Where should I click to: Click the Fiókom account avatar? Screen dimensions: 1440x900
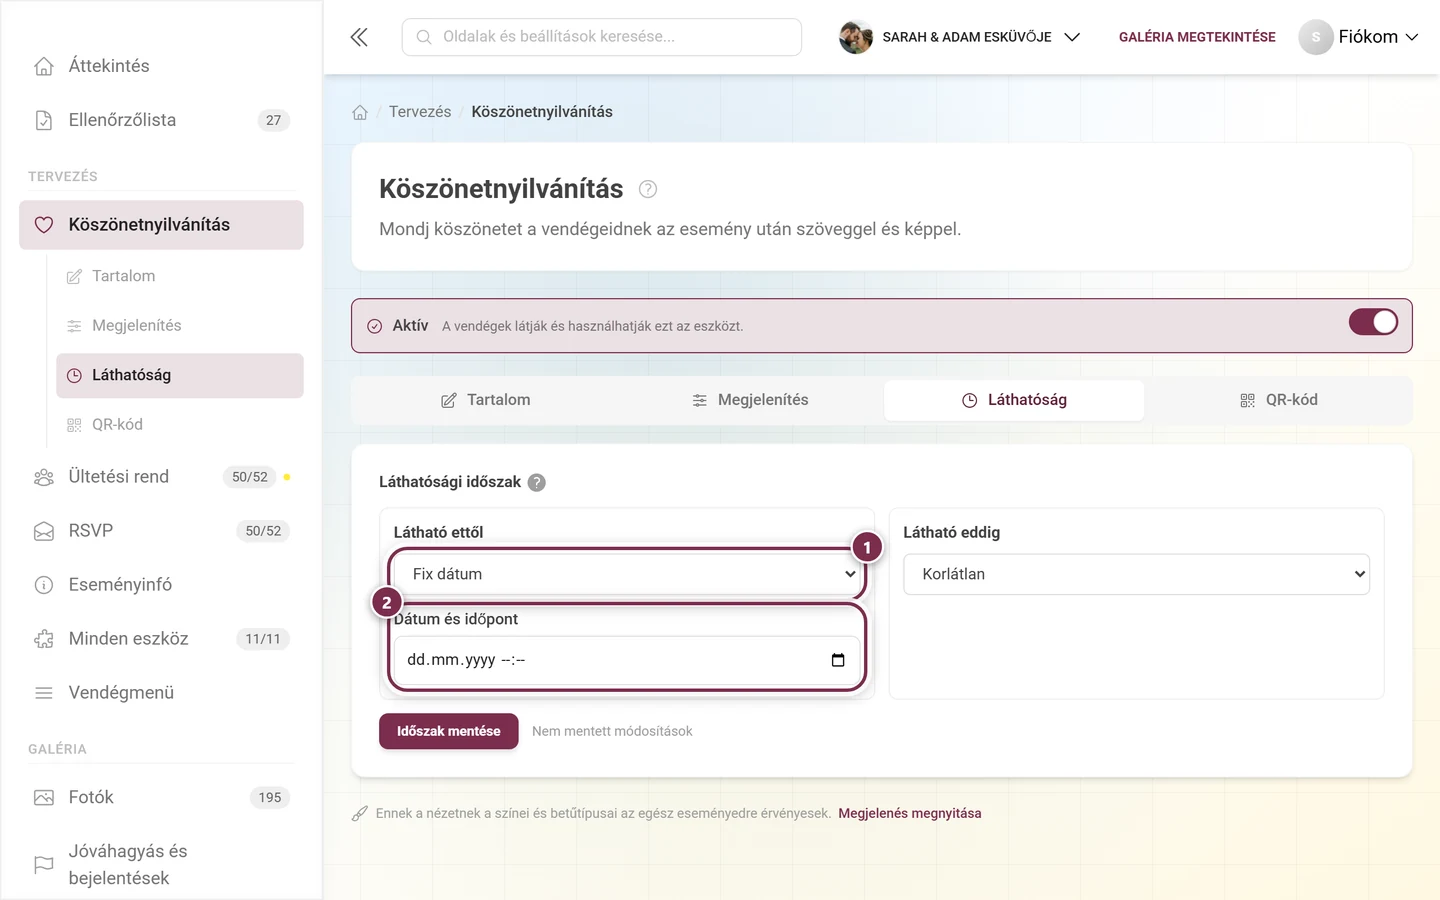click(x=1316, y=37)
